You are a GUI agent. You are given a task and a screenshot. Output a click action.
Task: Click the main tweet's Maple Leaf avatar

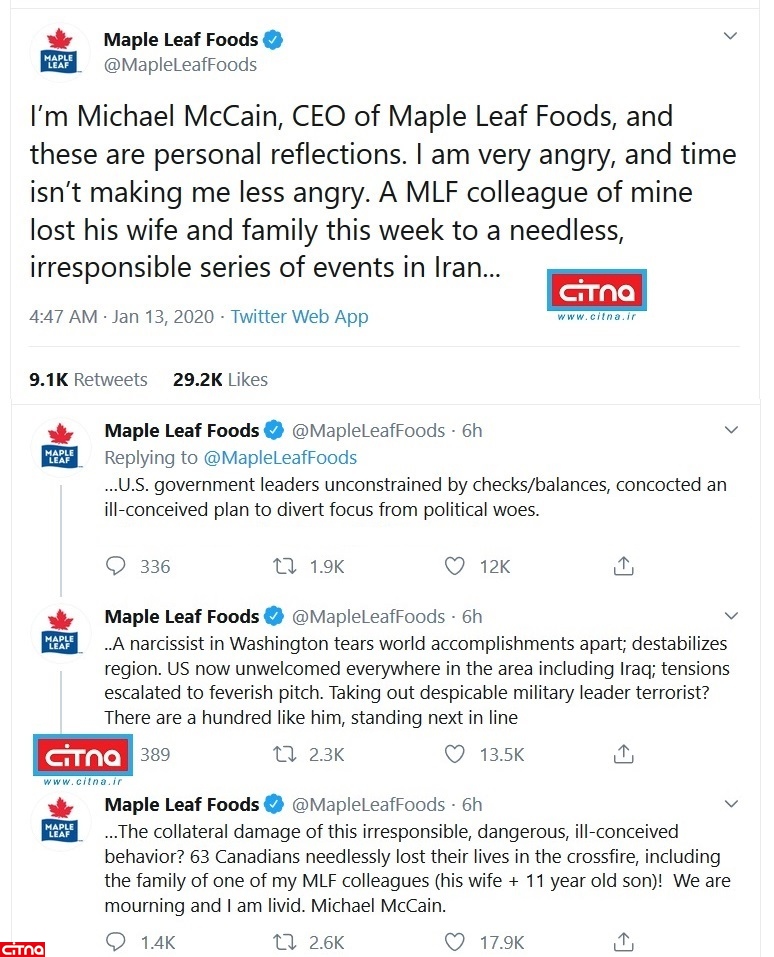click(60, 54)
